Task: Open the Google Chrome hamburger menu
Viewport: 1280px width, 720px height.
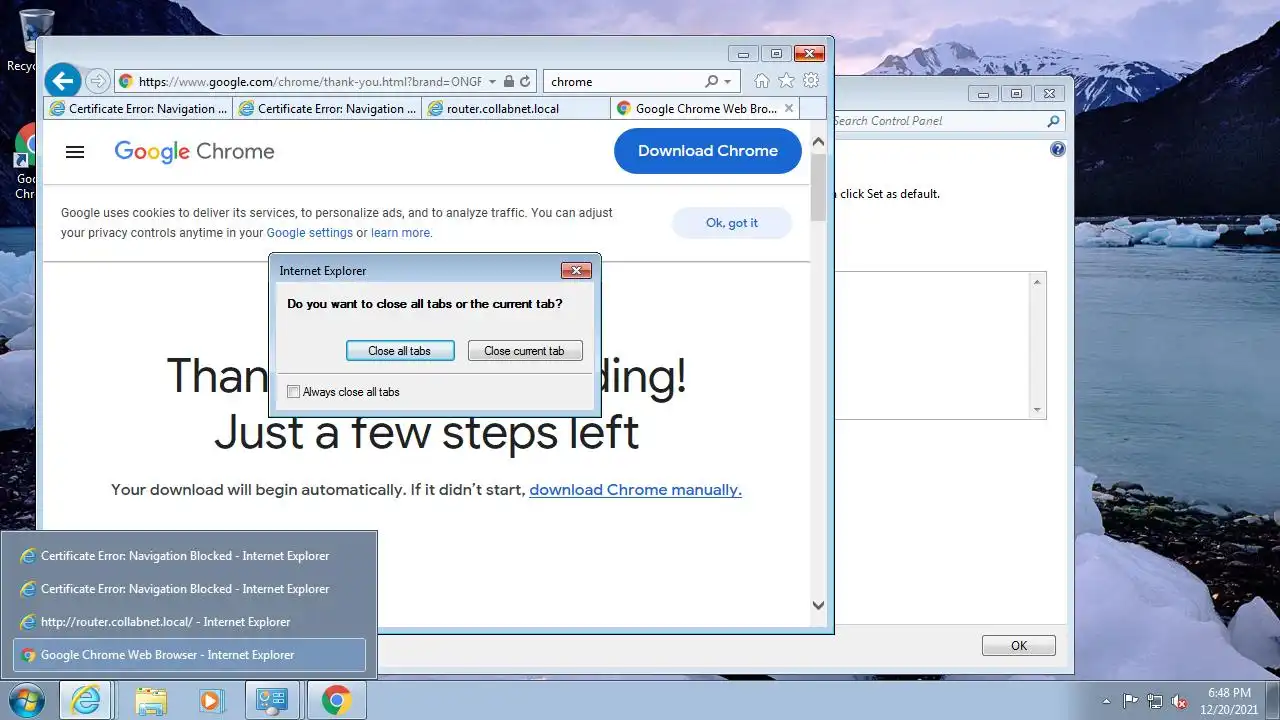Action: 75,152
